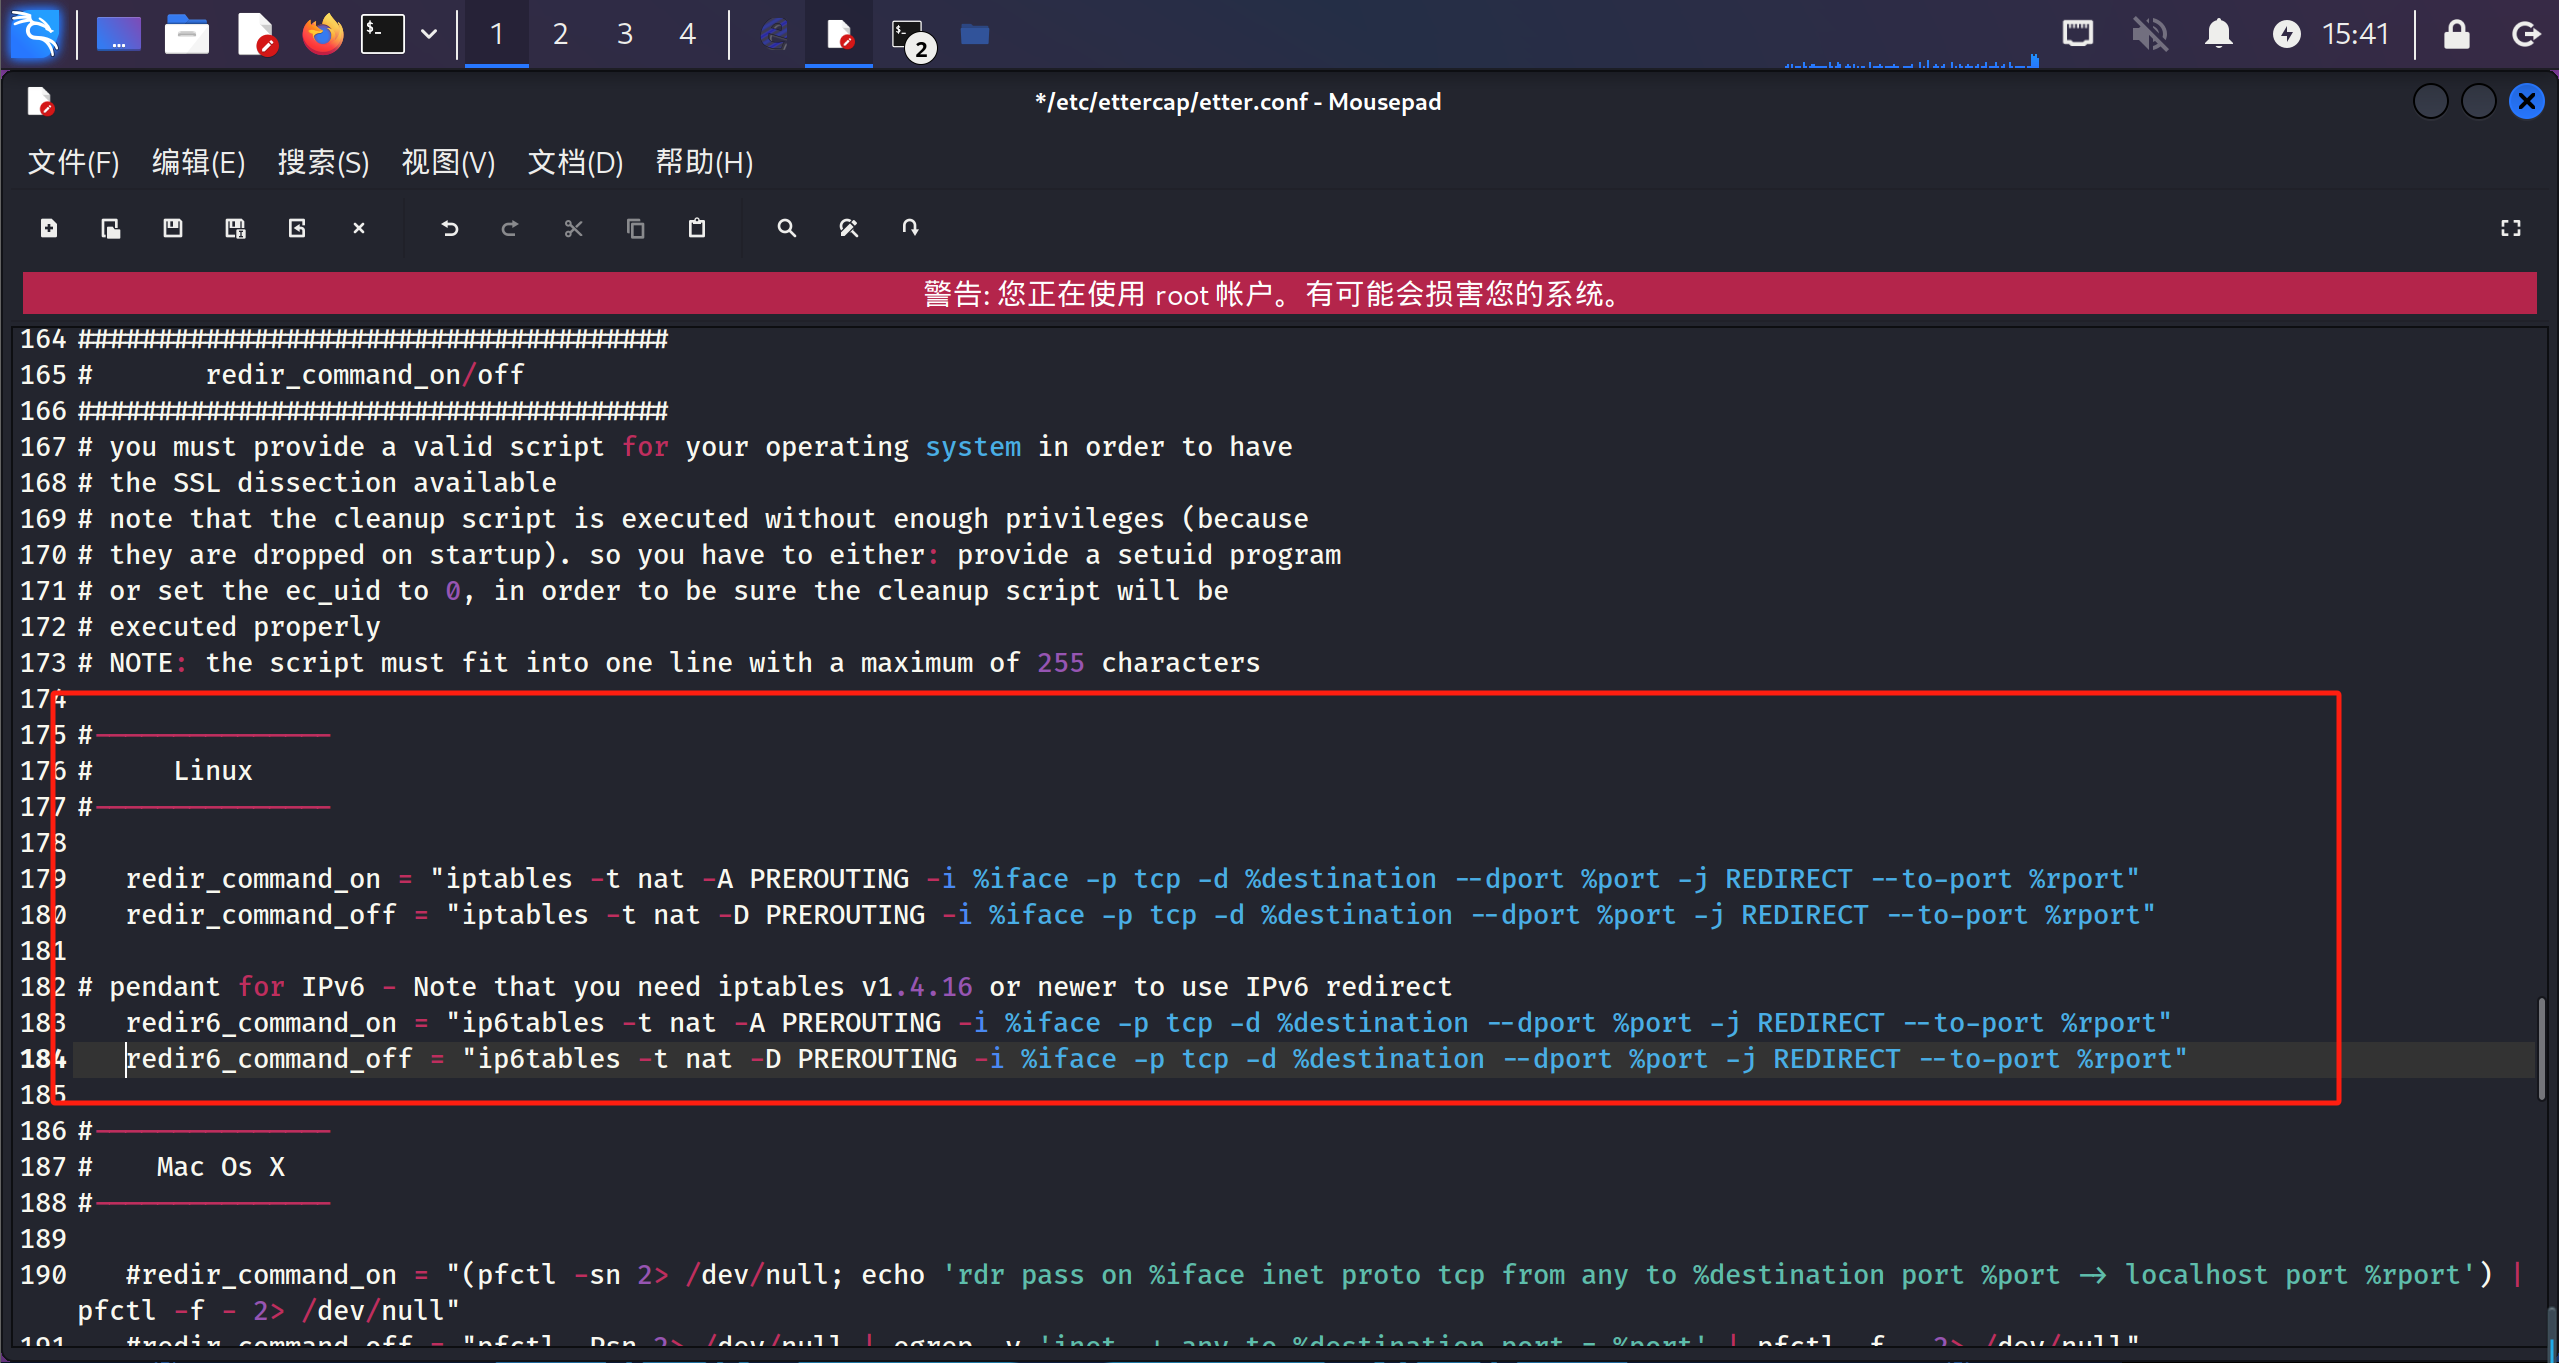Open the Find and Replace tool
2559x1363 pixels.
tap(849, 229)
